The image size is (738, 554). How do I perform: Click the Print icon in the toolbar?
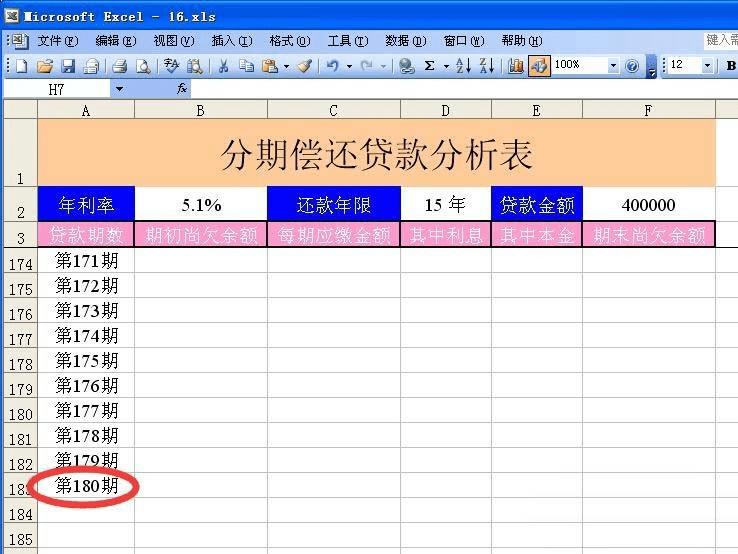point(120,66)
